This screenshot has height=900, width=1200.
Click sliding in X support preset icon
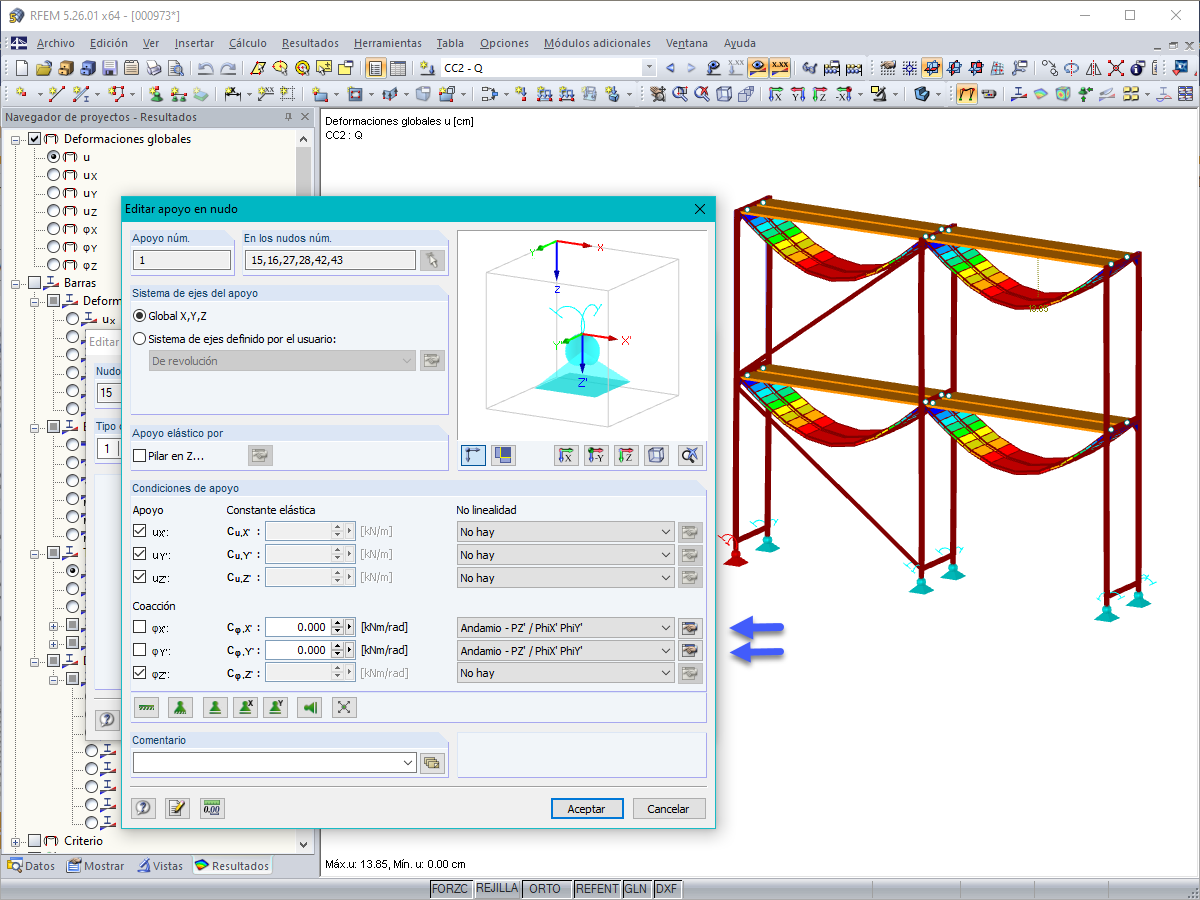coord(245,707)
